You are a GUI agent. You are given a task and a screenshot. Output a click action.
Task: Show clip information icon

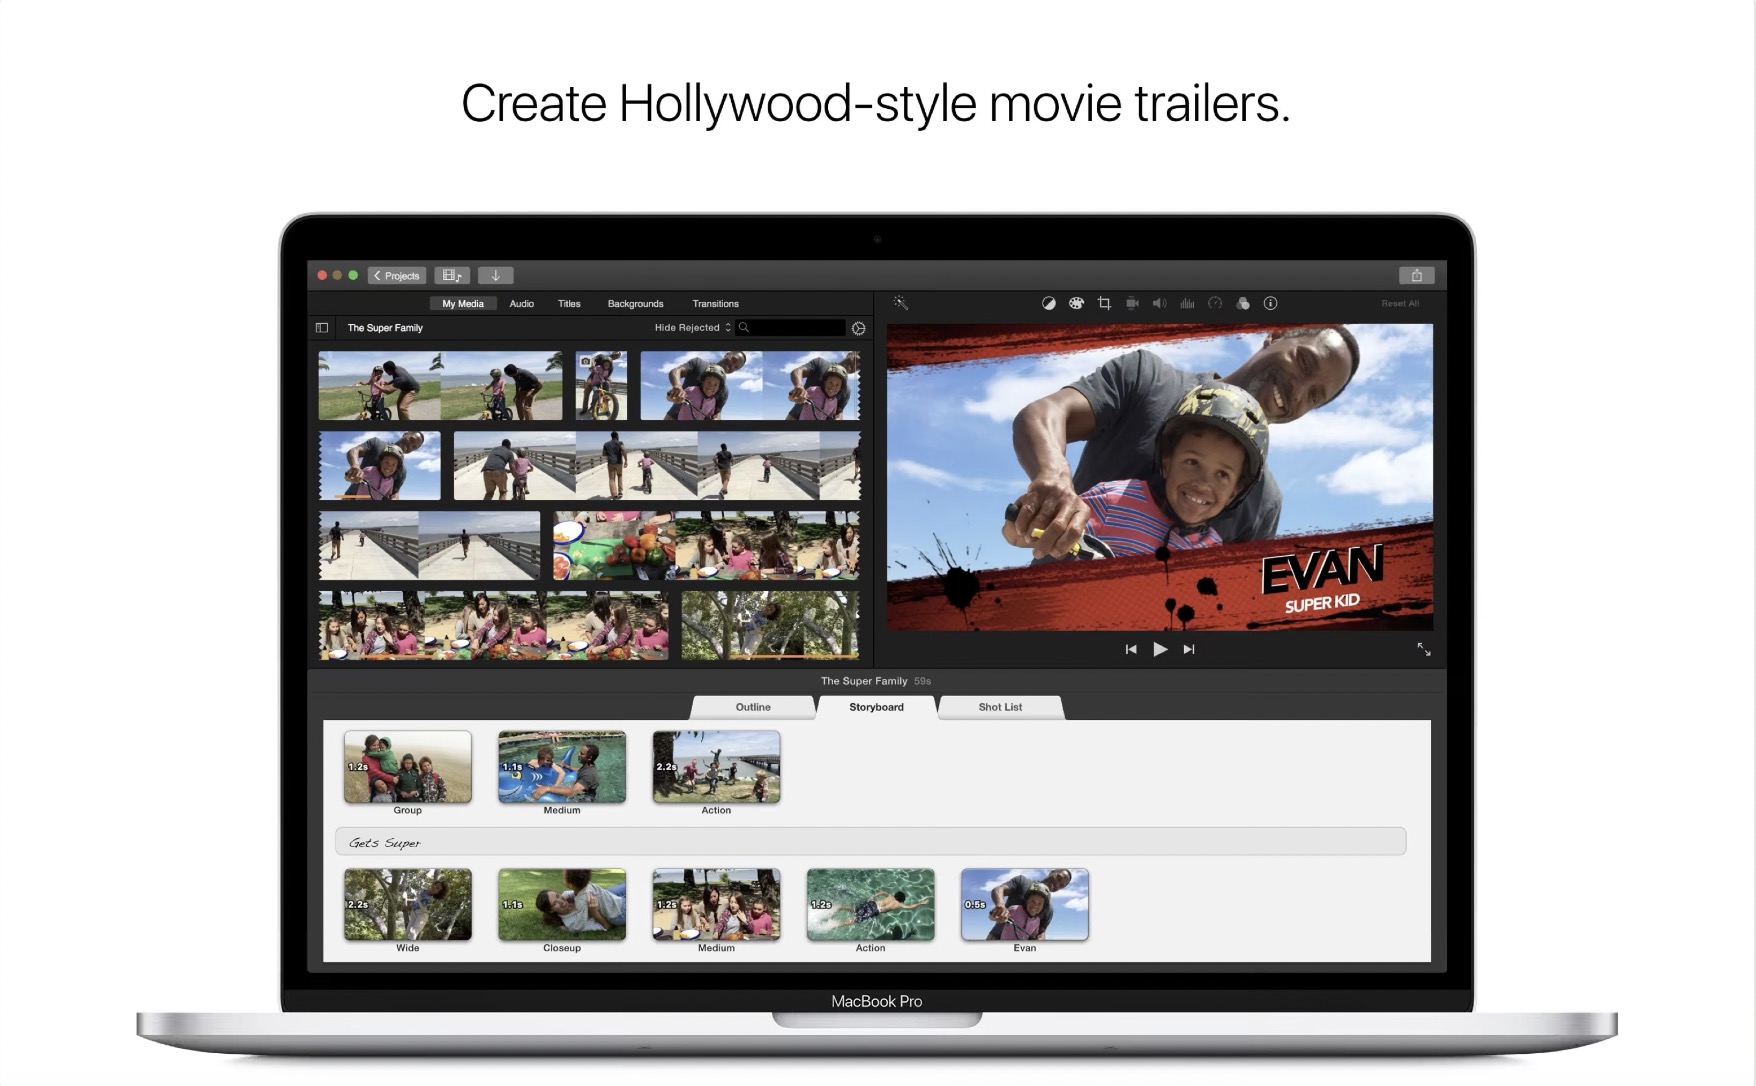coord(1270,303)
